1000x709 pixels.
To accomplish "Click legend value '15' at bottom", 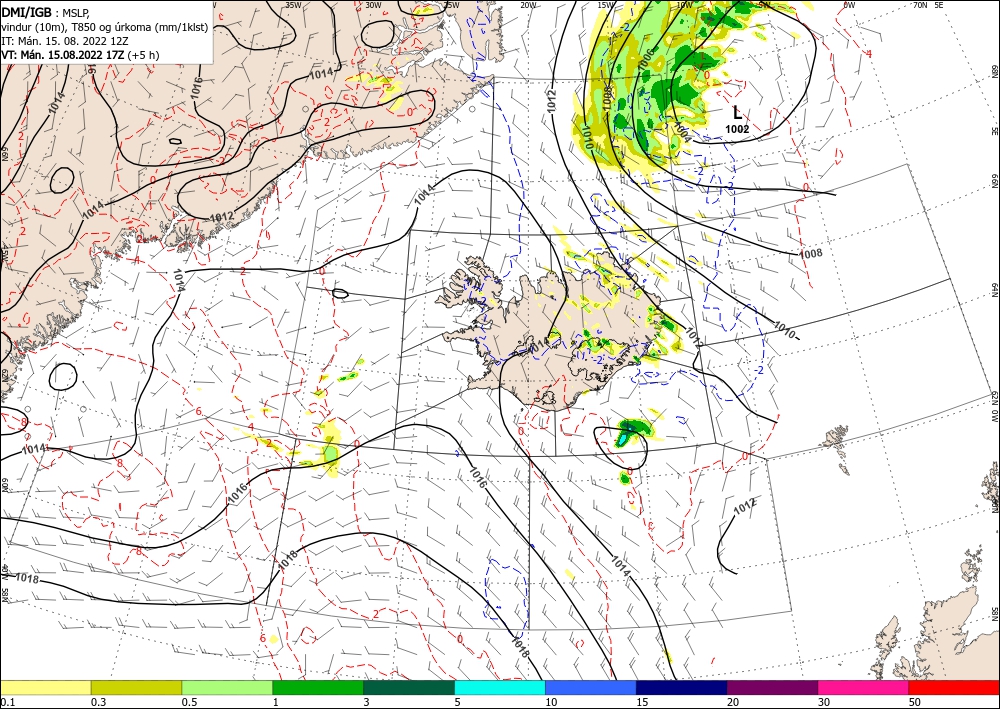I will (x=642, y=702).
